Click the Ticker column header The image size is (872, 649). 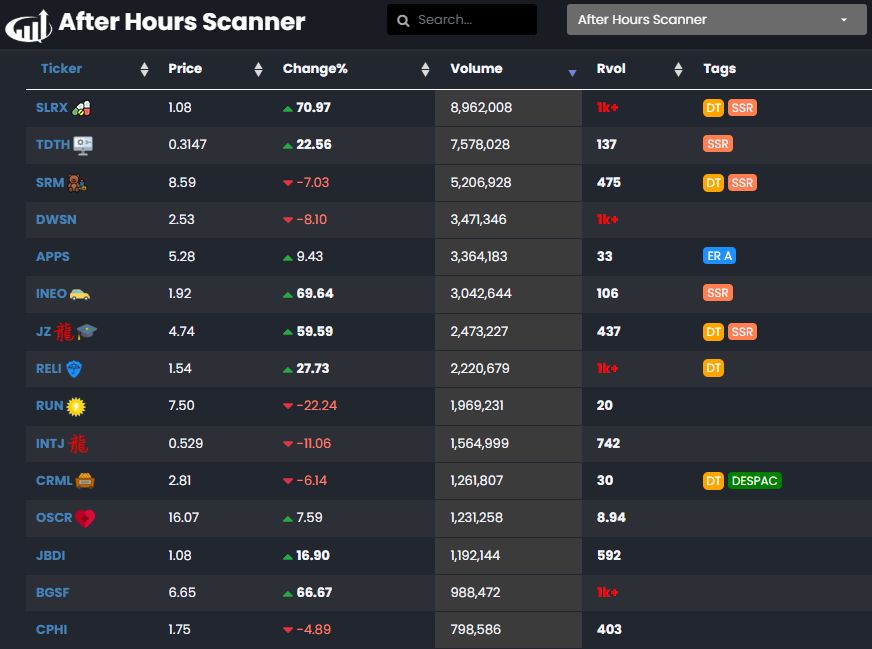(61, 68)
